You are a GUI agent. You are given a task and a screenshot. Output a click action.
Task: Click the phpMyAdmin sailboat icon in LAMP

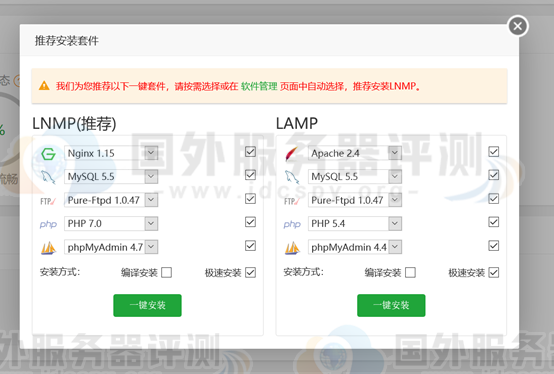[292, 248]
